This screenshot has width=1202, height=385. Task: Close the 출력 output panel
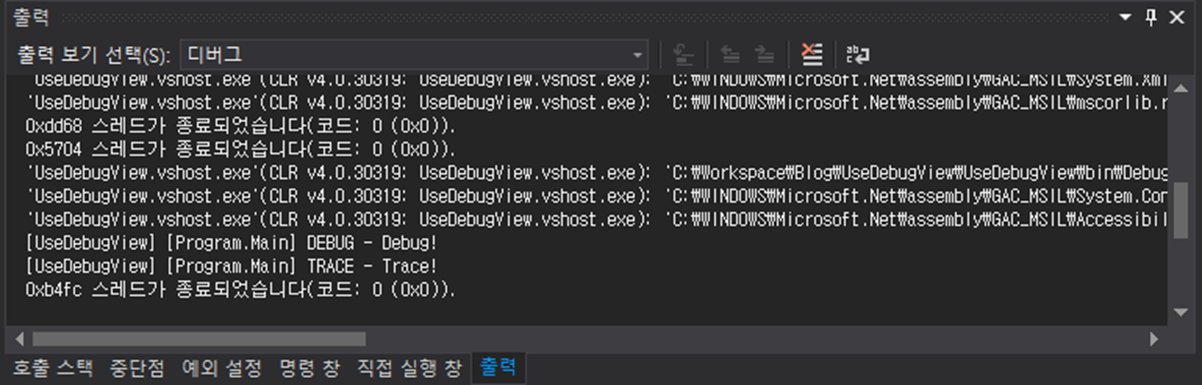point(1176,17)
